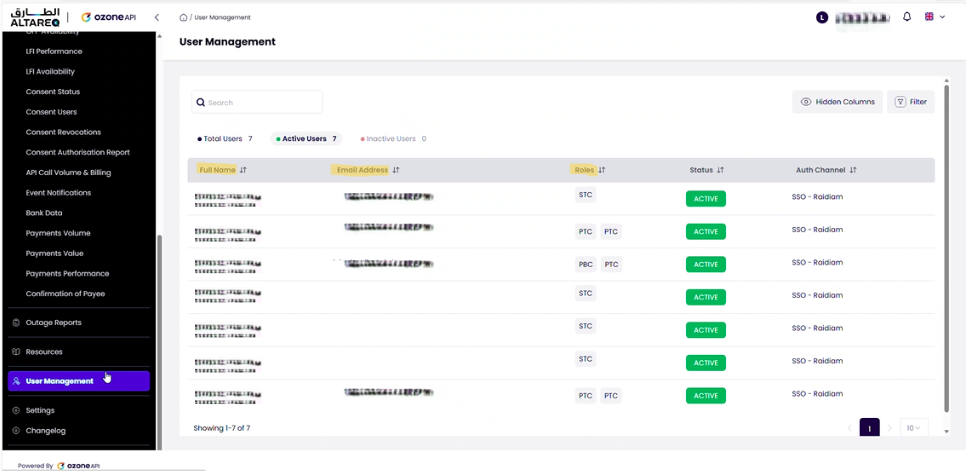This screenshot has height=471, width=966.
Task: Open Payments Performance report
Action: pos(67,274)
